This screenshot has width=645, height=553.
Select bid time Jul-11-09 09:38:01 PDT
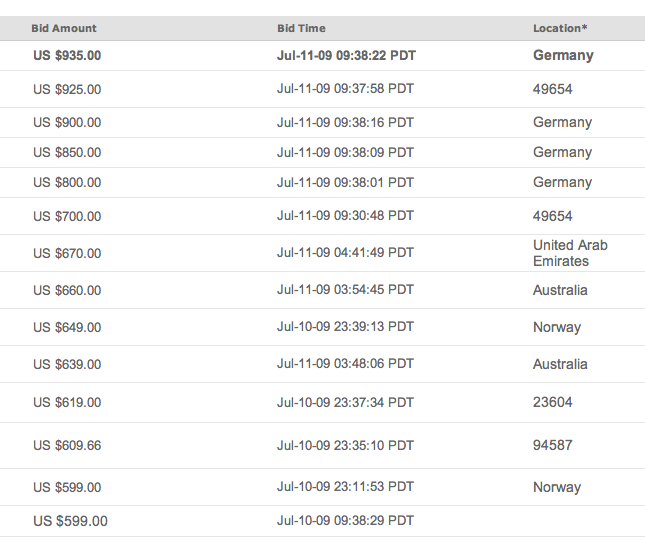coord(345,183)
